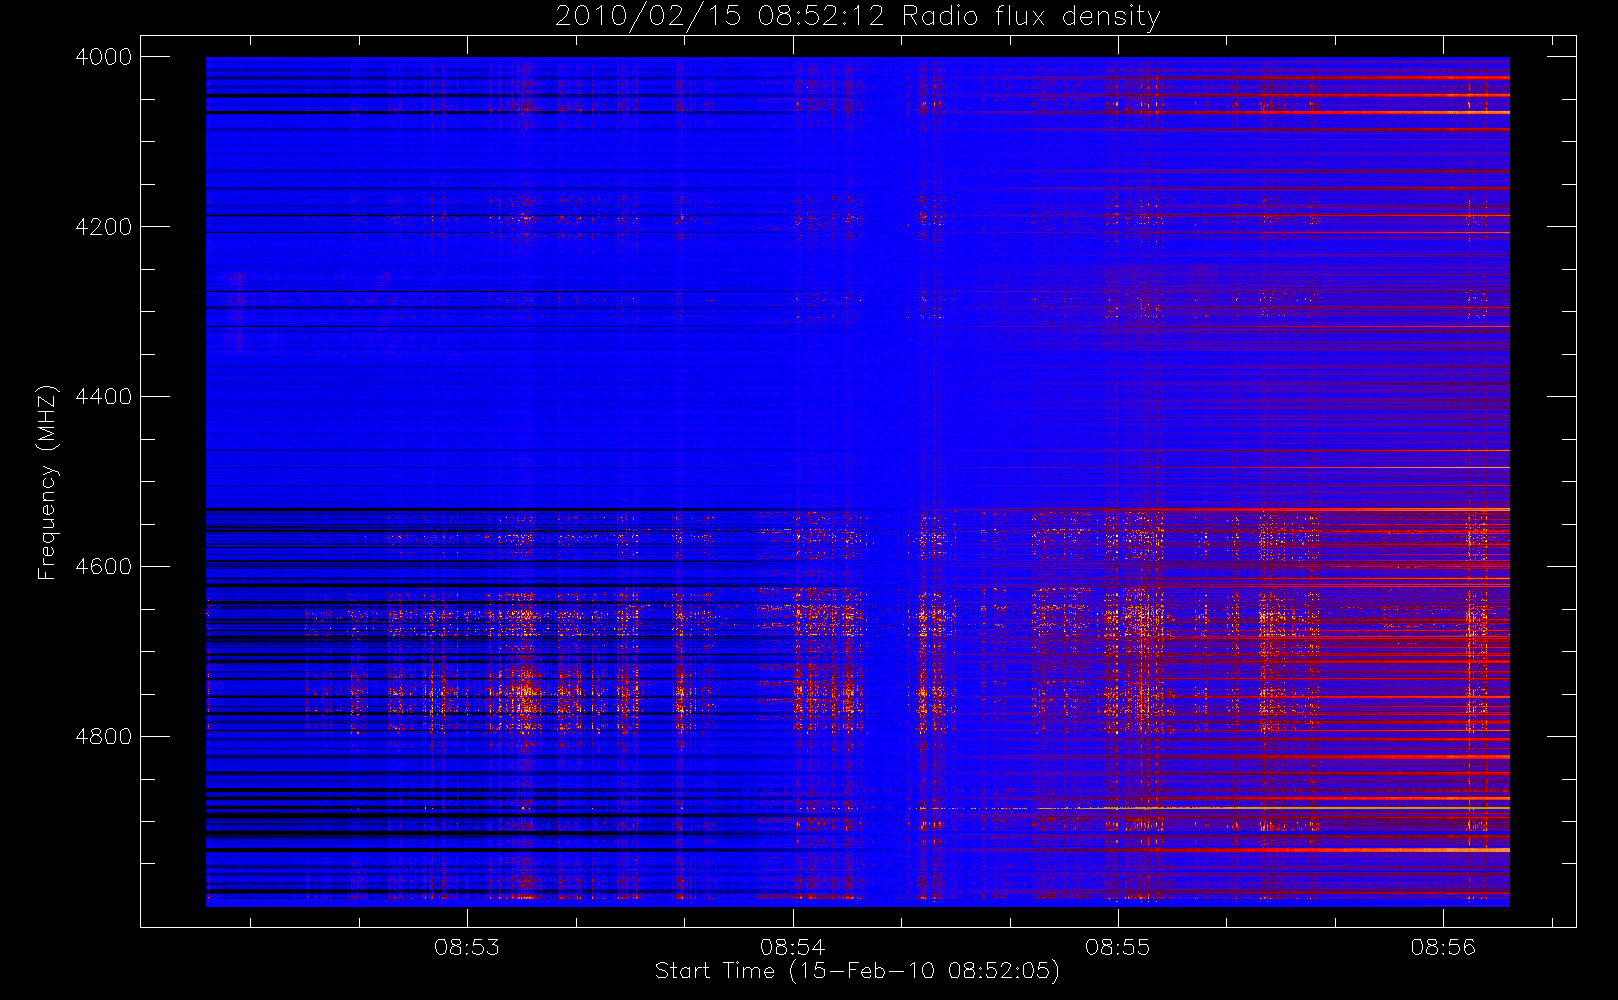This screenshot has width=1618, height=1000.
Task: Click the 'Start Time (15-Feb-10 08:52:05)' x-axis label
Action: pyautogui.click(x=857, y=971)
